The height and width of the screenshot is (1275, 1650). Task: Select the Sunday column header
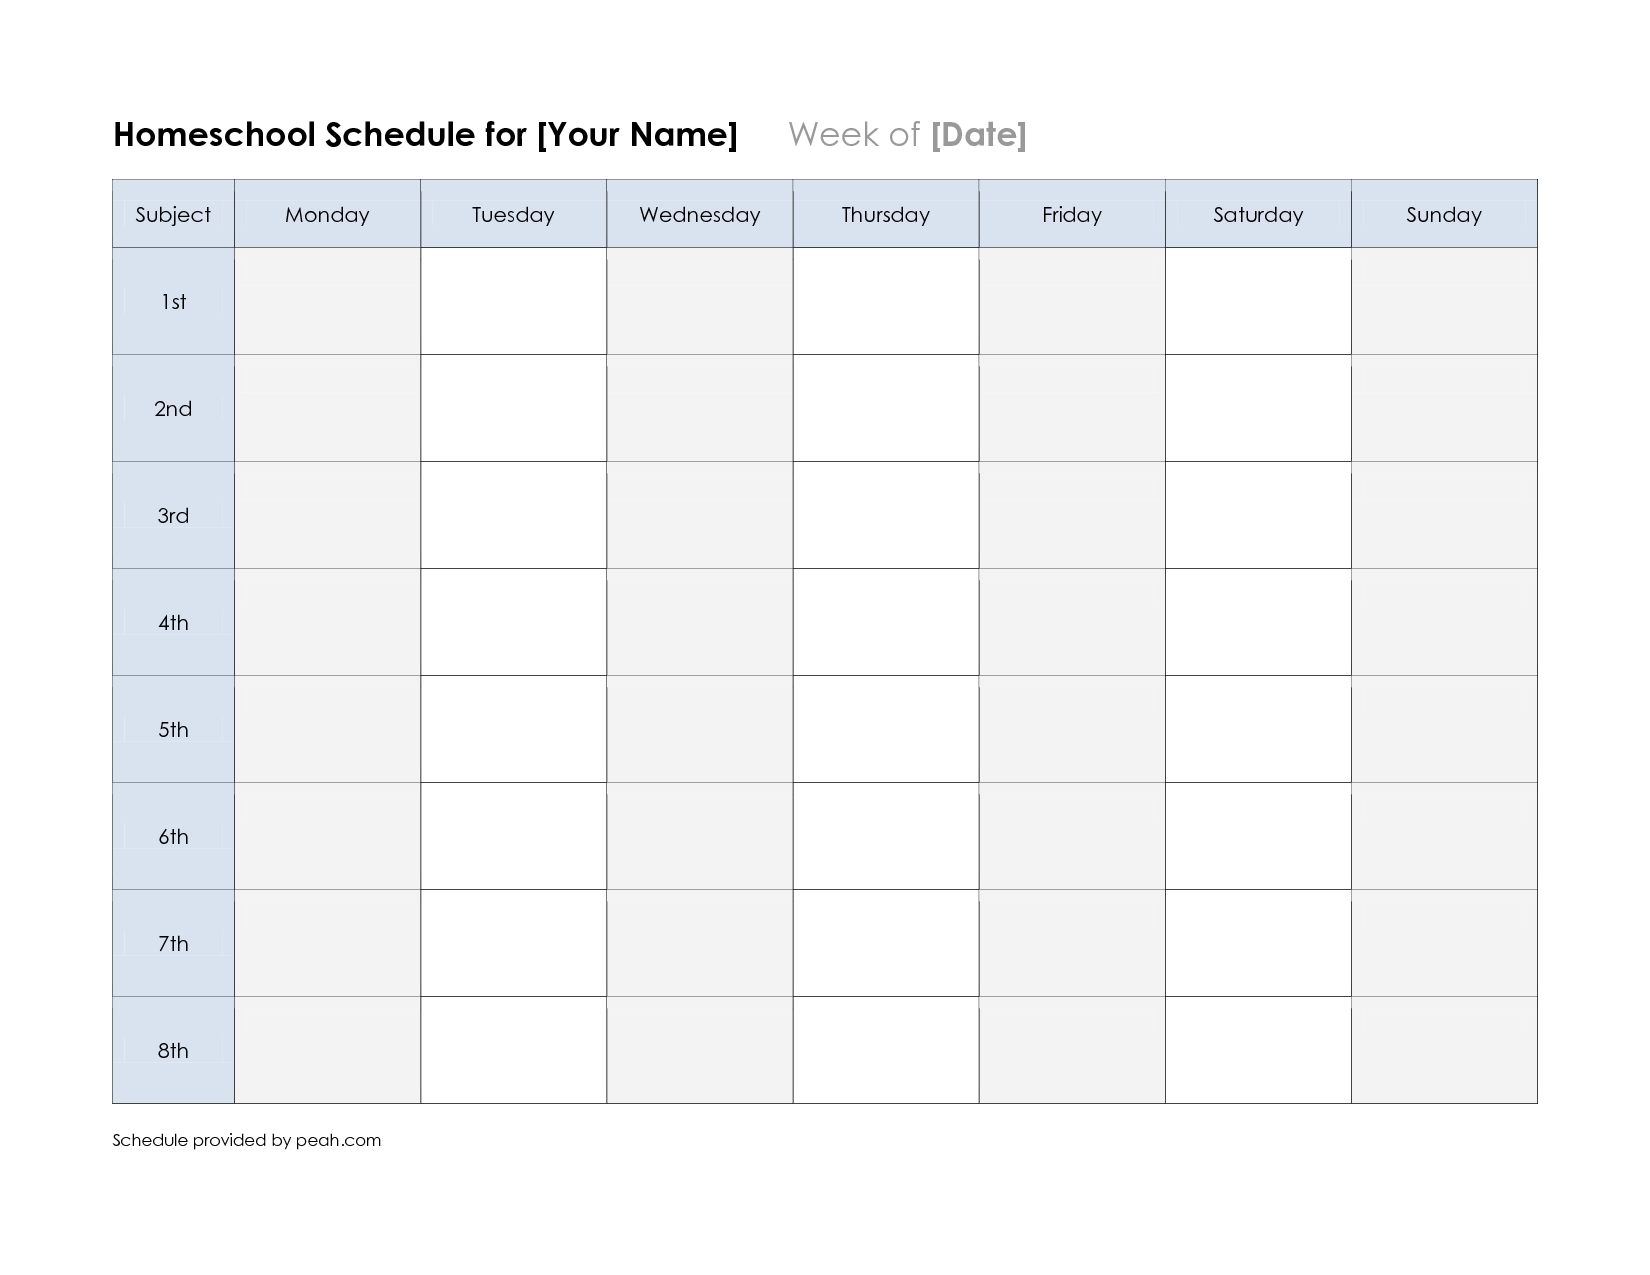[x=1443, y=214]
